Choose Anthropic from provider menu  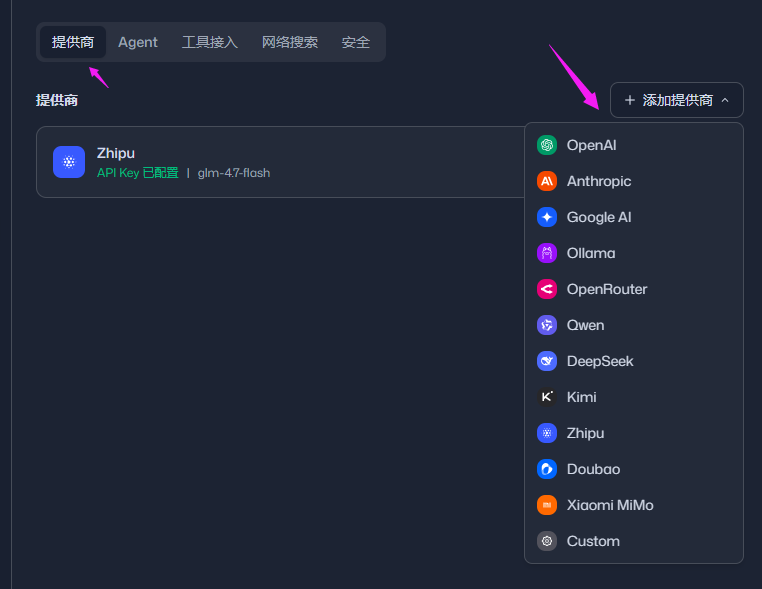tap(634, 181)
